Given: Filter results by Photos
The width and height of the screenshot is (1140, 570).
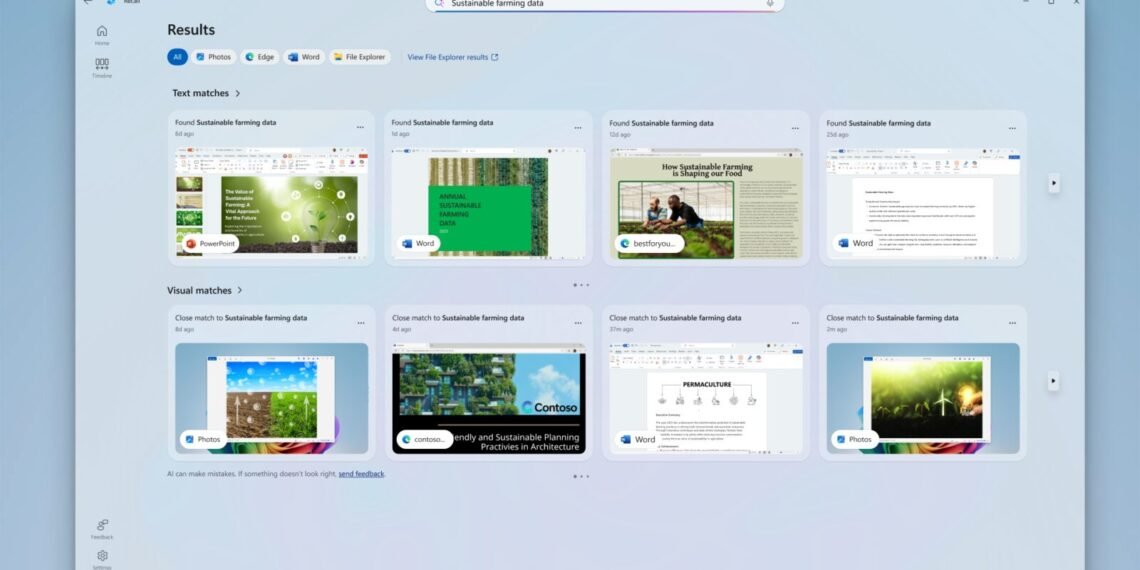Looking at the screenshot, I should [x=214, y=57].
